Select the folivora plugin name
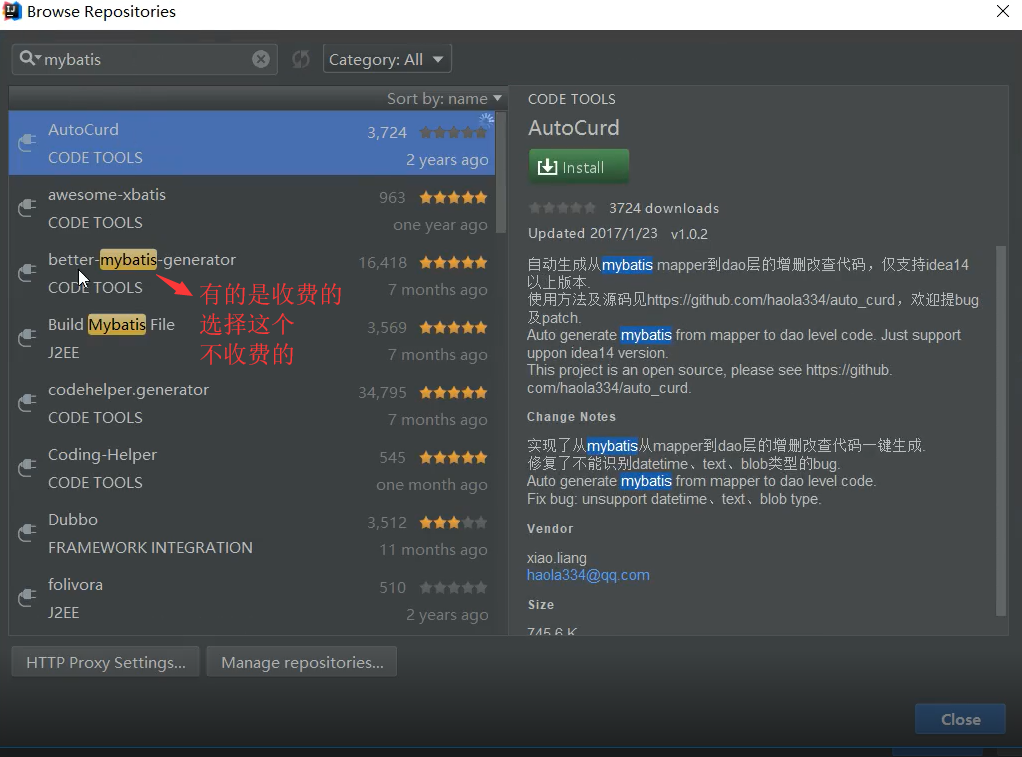1022x757 pixels. pos(76,584)
